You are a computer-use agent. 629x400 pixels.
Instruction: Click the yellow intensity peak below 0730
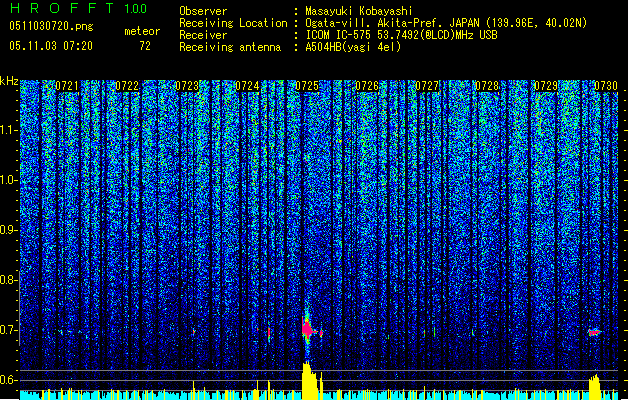pos(595,387)
